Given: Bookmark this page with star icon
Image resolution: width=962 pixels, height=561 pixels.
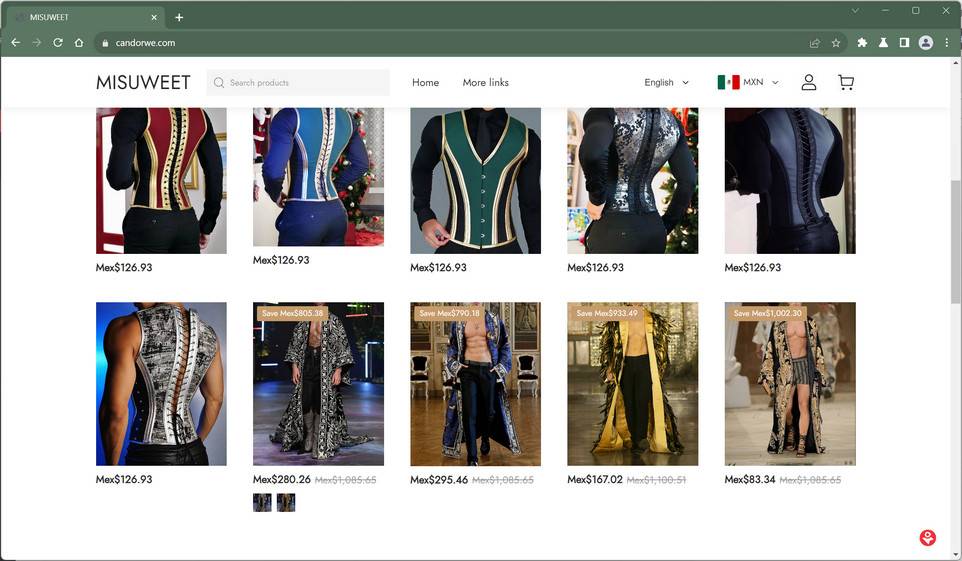Looking at the screenshot, I should tap(836, 43).
